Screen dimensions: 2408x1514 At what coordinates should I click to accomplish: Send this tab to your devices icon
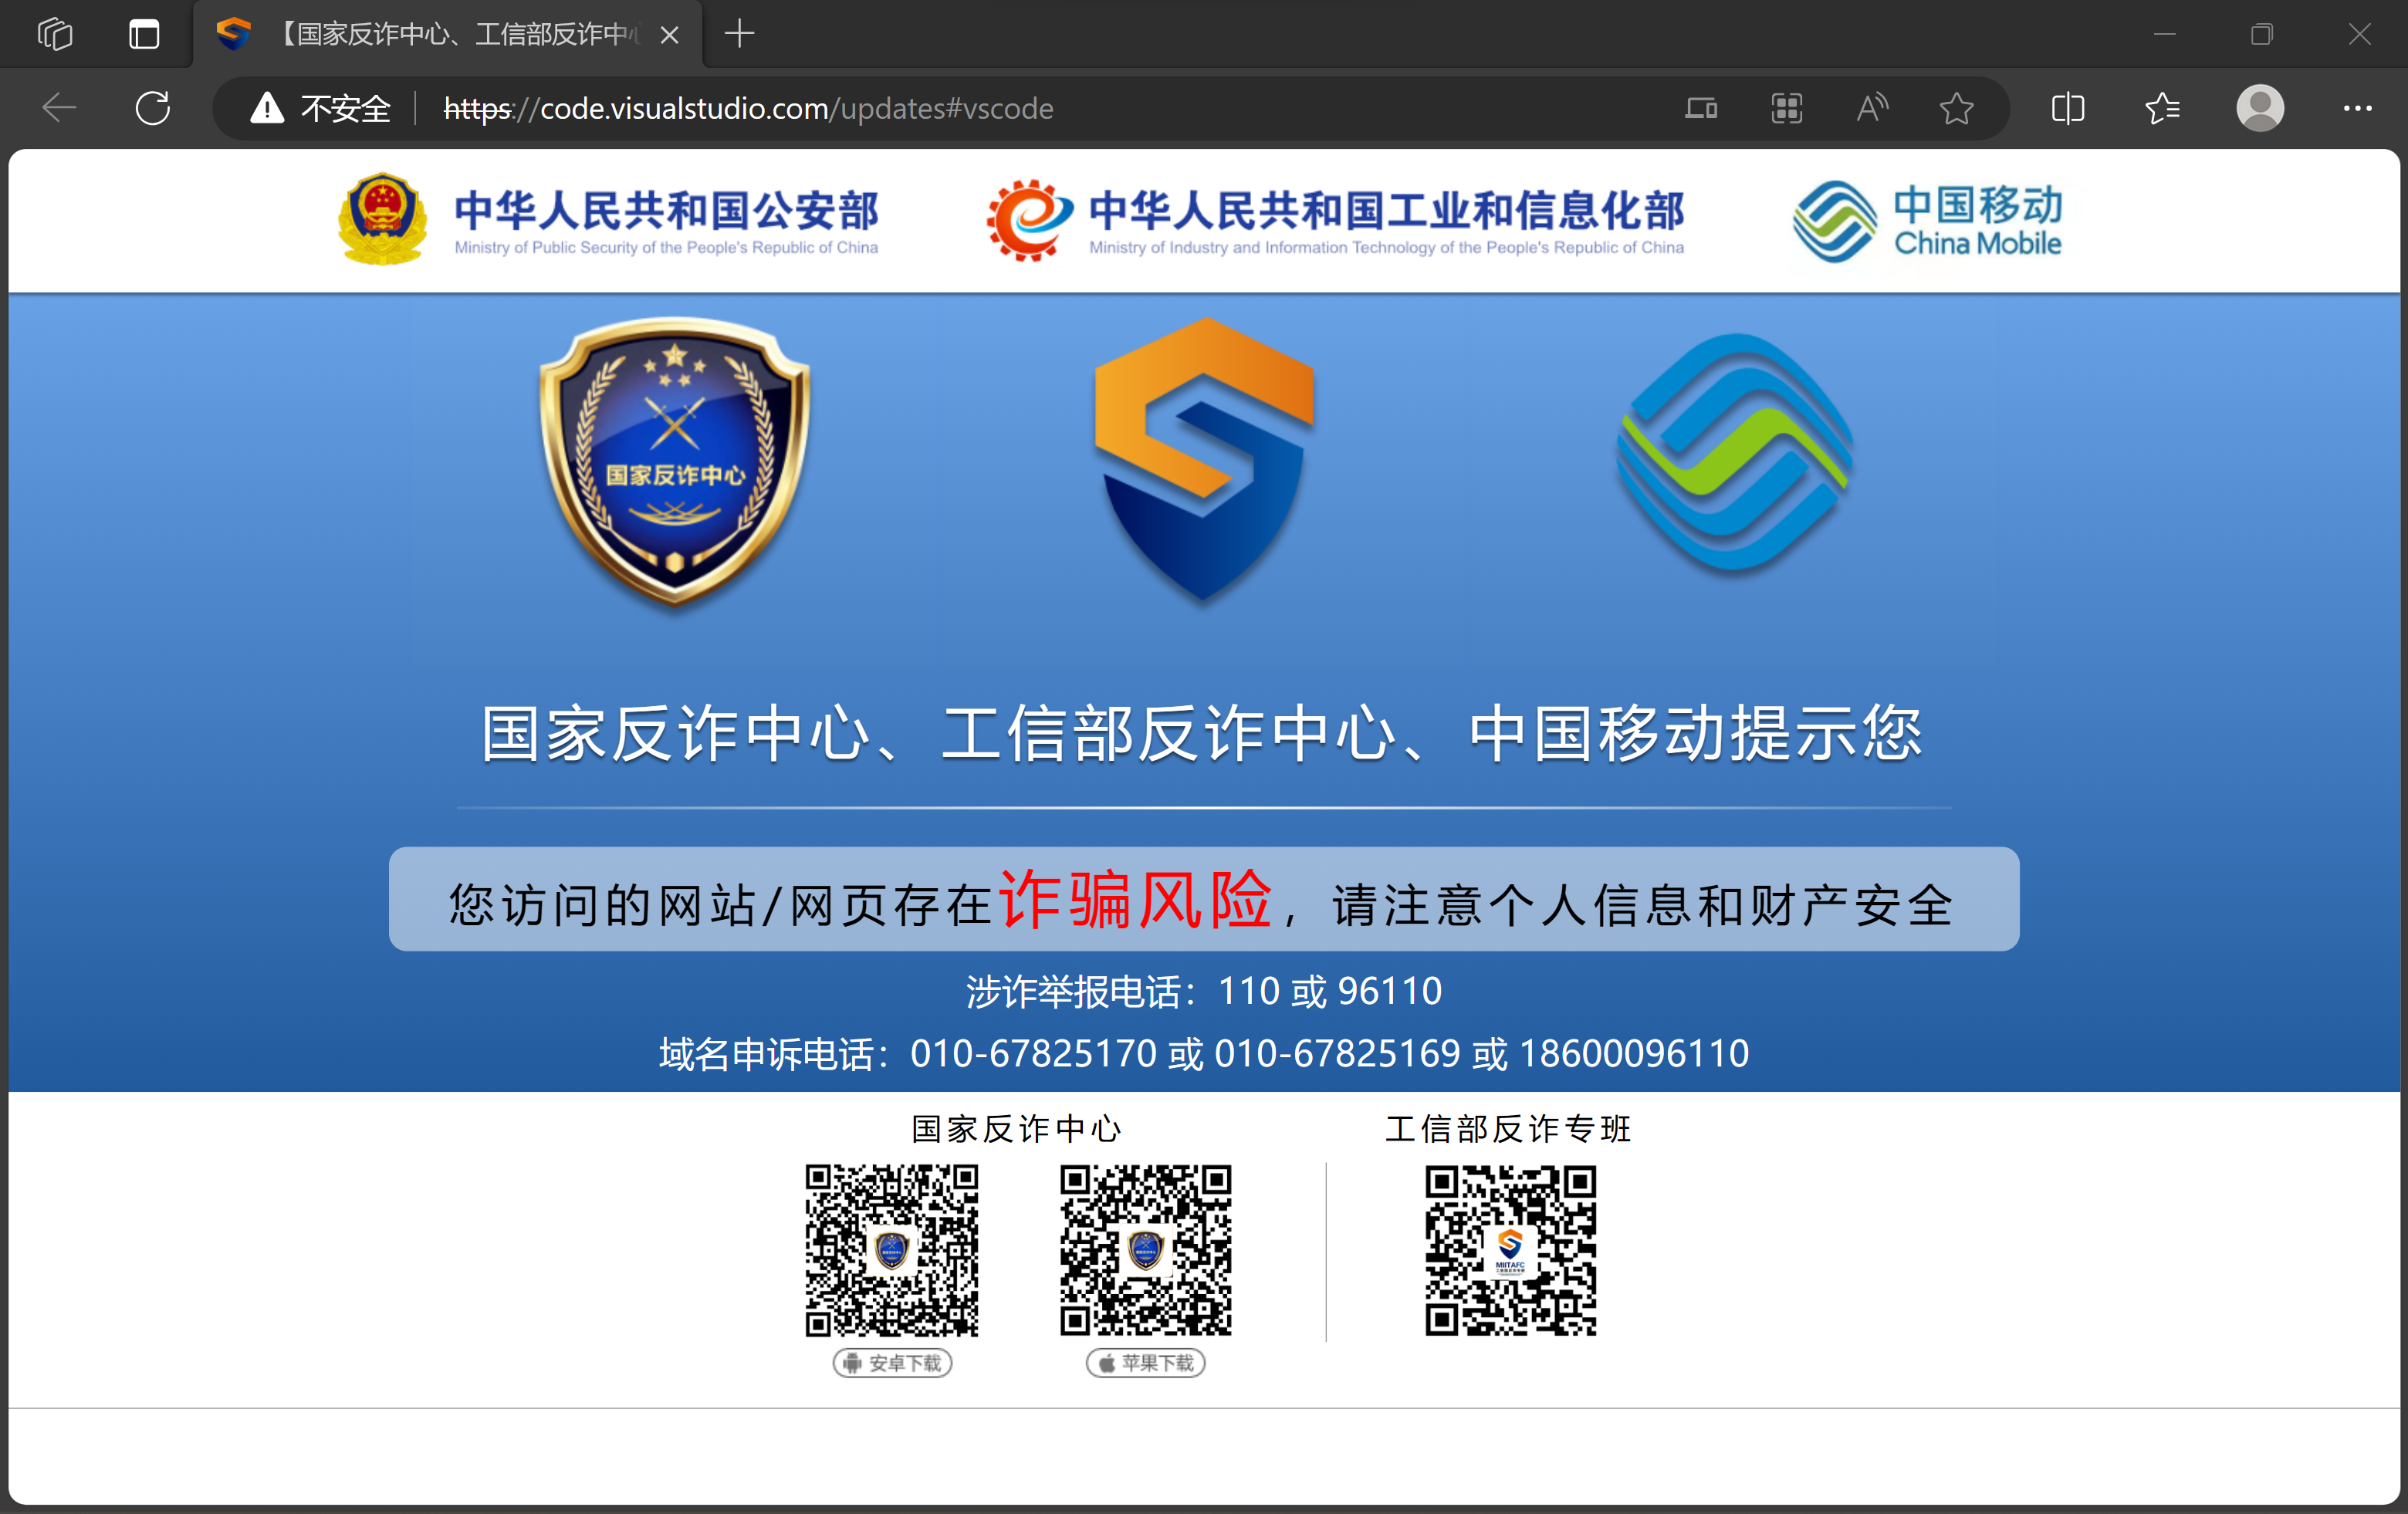pos(1701,108)
